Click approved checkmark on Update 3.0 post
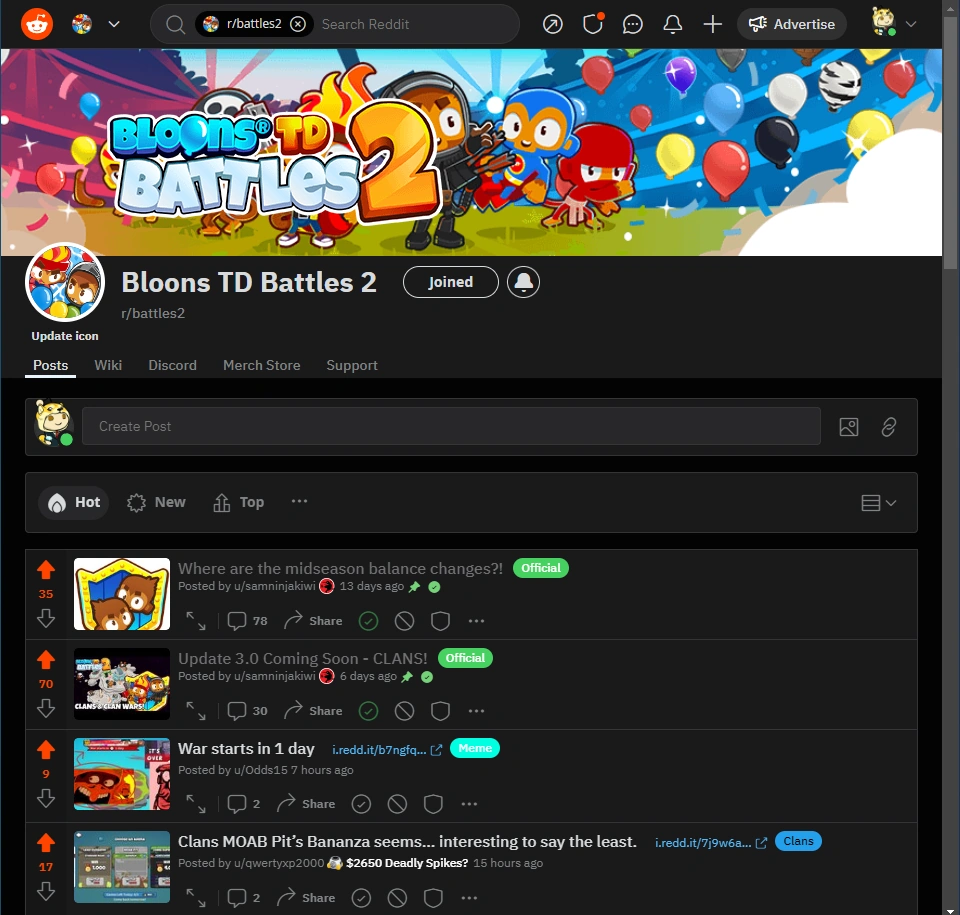This screenshot has width=960, height=915. click(368, 711)
